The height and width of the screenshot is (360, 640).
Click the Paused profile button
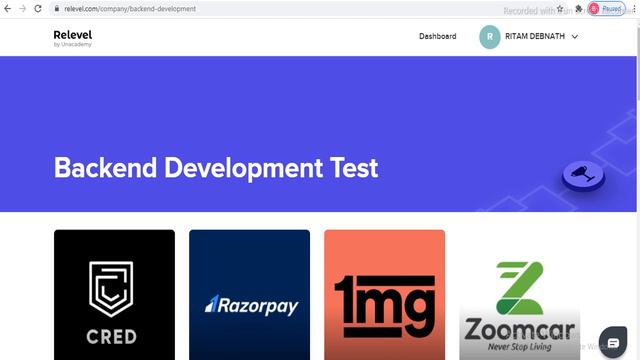(607, 9)
